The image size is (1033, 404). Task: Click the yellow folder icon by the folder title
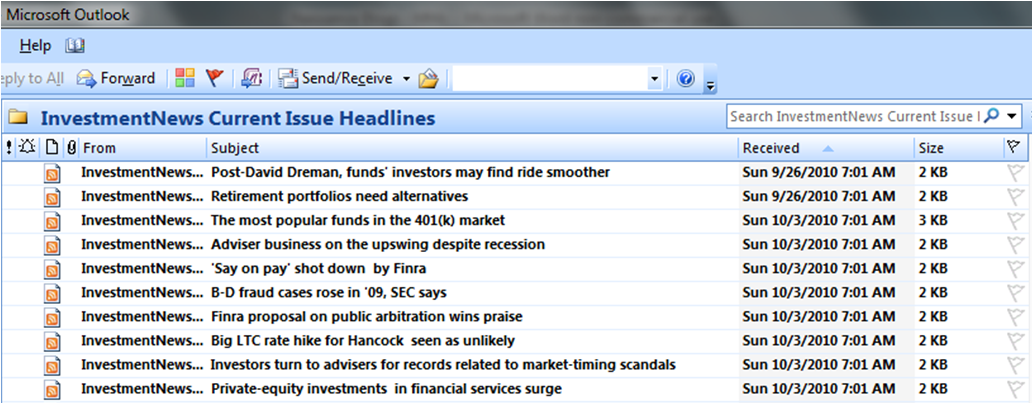tap(18, 118)
